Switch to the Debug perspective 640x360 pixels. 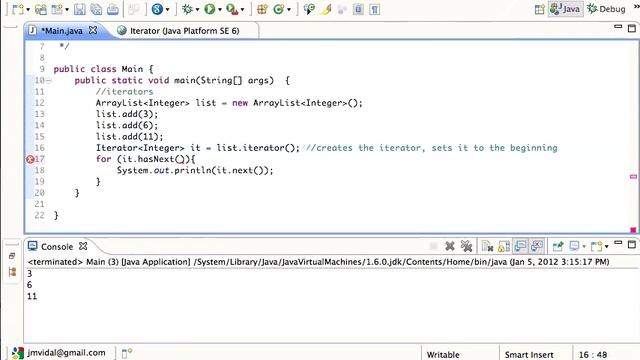point(606,9)
